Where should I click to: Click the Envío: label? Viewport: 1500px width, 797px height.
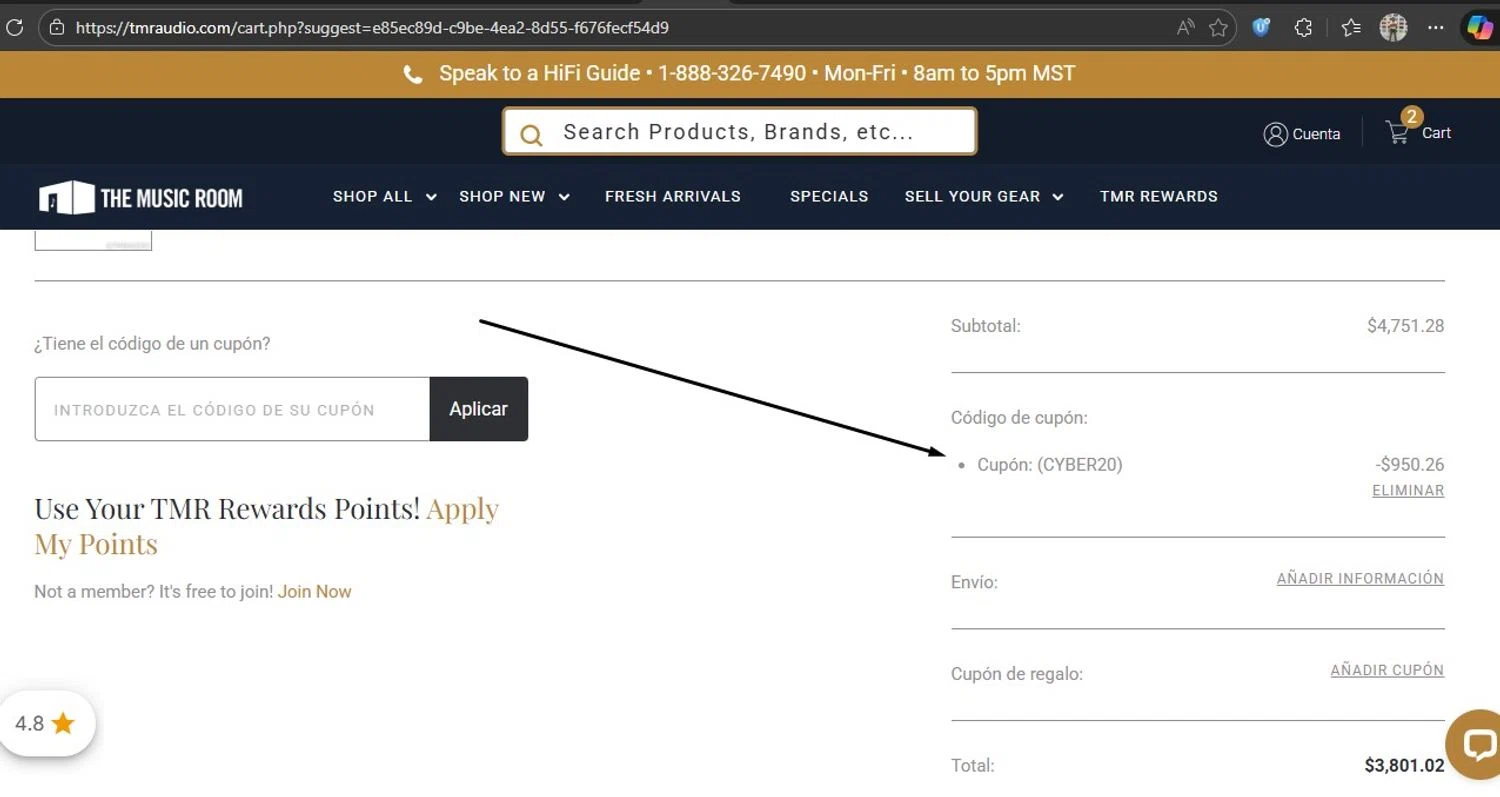point(974,582)
